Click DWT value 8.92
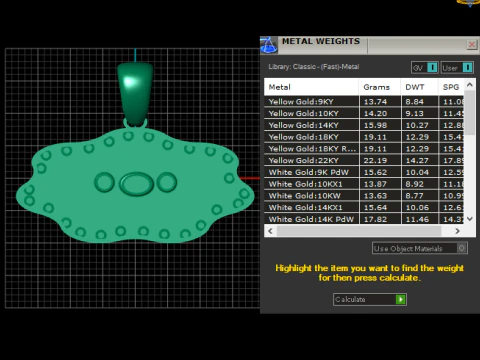This screenshot has width=480, height=360. [x=415, y=184]
